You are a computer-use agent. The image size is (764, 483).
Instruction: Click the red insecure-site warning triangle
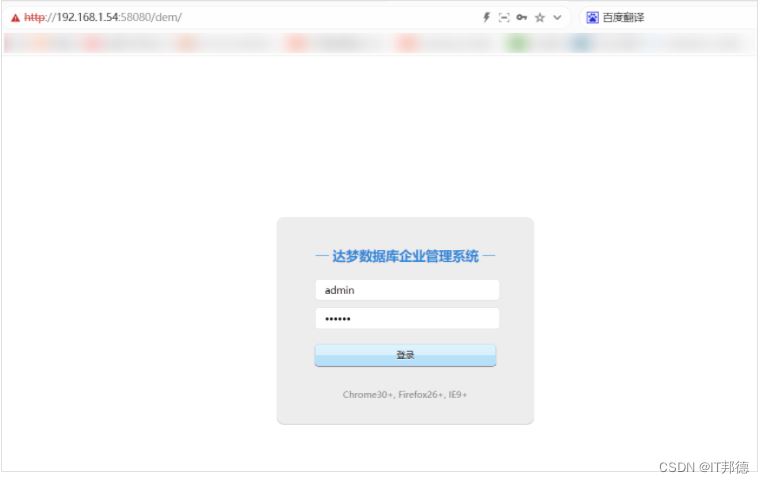pos(15,18)
